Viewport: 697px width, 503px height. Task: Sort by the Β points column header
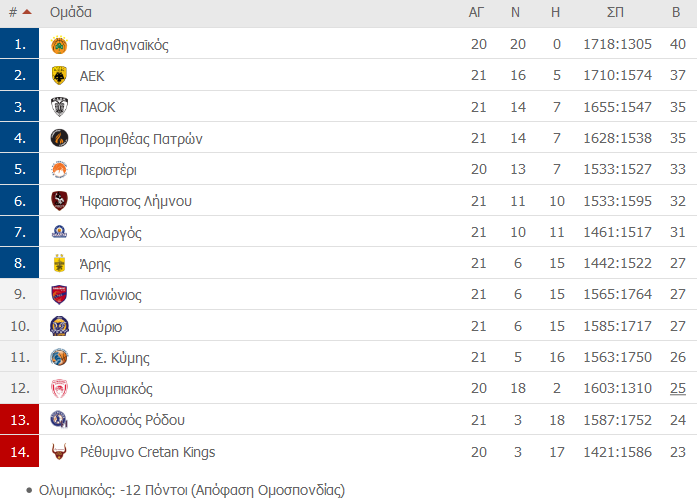(x=676, y=12)
